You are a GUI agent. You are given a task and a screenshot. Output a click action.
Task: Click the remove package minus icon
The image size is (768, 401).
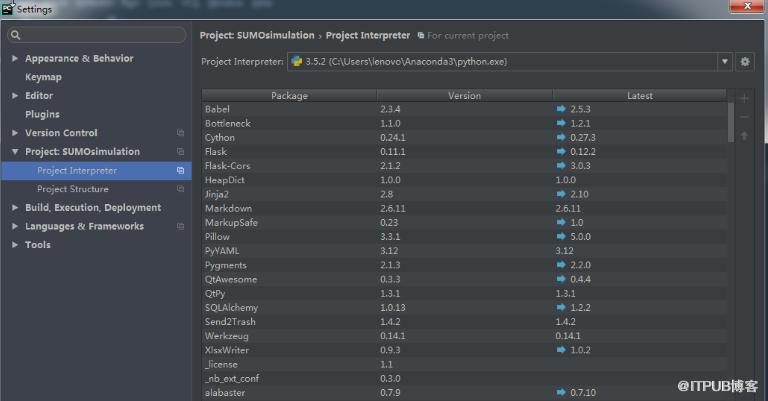click(744, 117)
